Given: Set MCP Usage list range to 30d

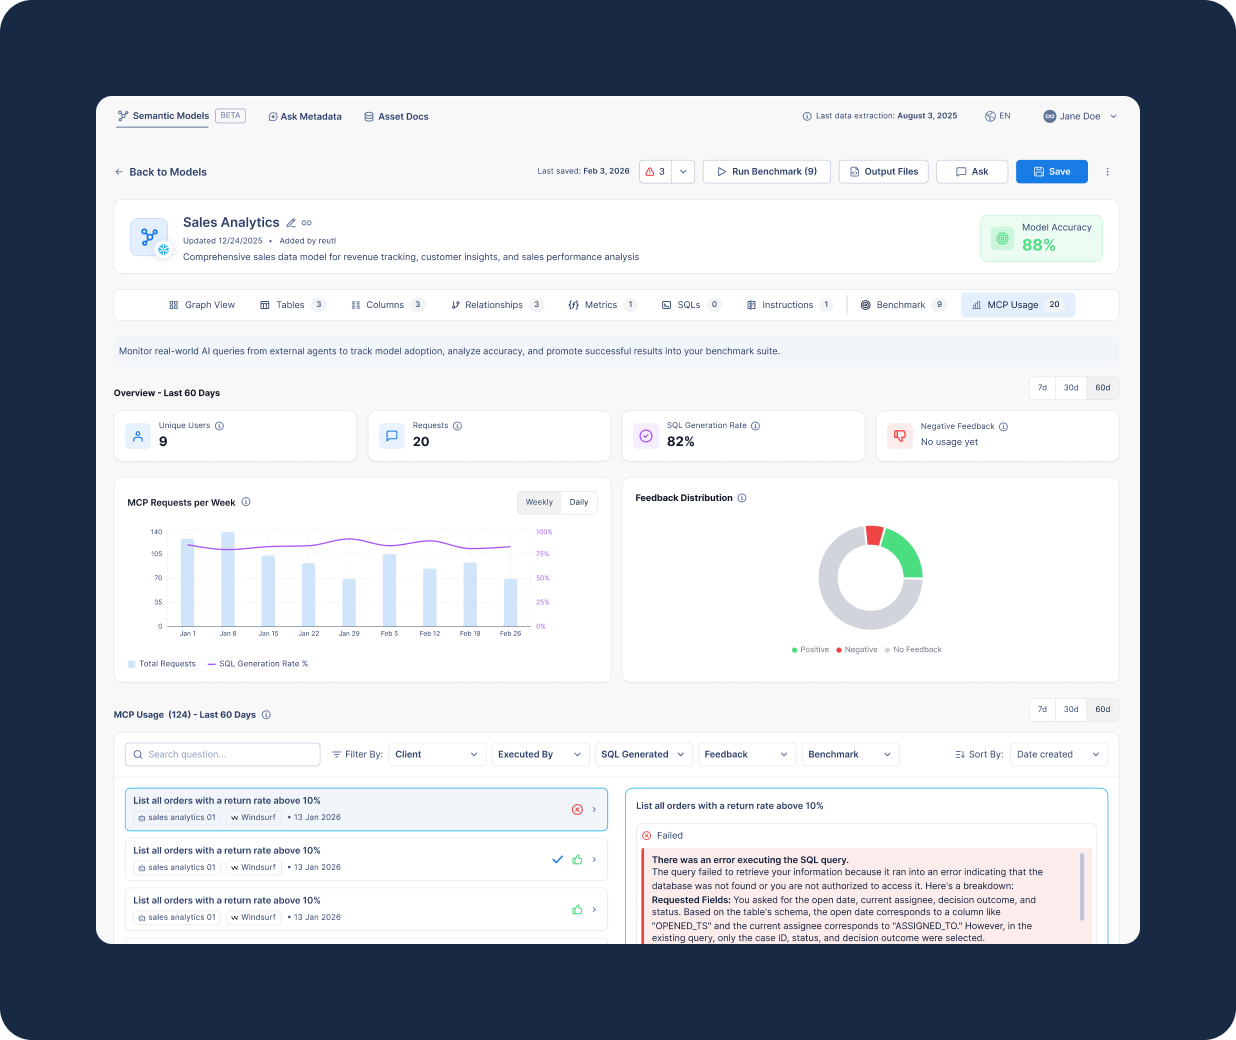Looking at the screenshot, I should [1071, 710].
